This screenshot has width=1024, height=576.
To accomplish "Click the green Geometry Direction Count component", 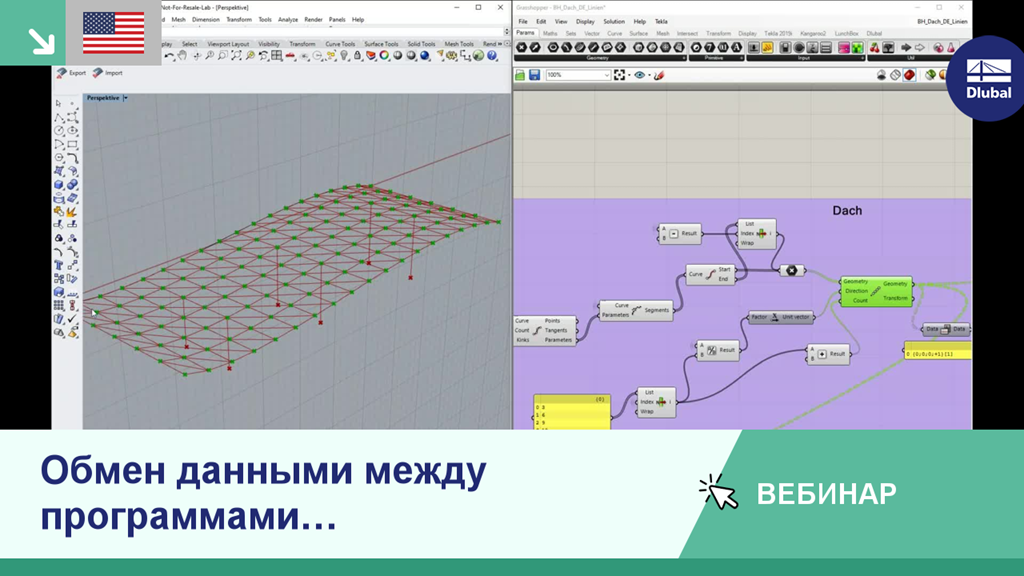I will [876, 291].
